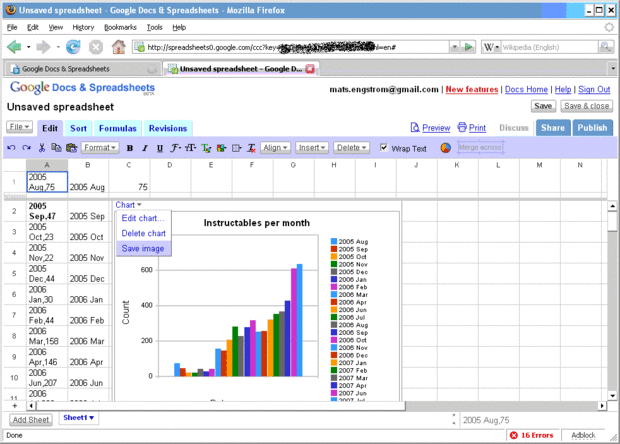Select cell A1 containing 2005 Aug,75
Screen dimensions: 620x444
pyautogui.click(x=47, y=182)
